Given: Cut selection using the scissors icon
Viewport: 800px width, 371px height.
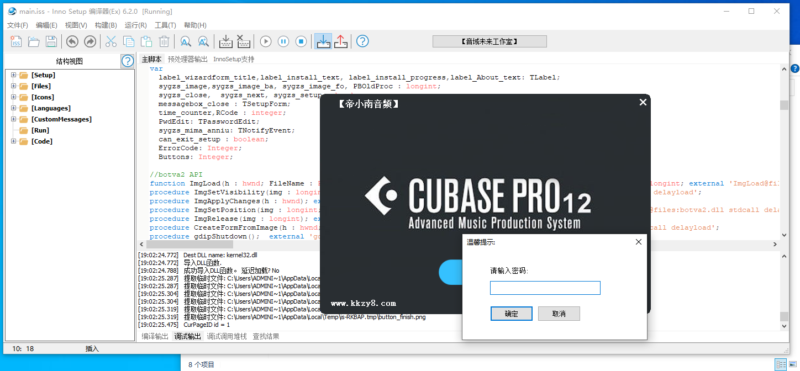Looking at the screenshot, I should click(111, 41).
